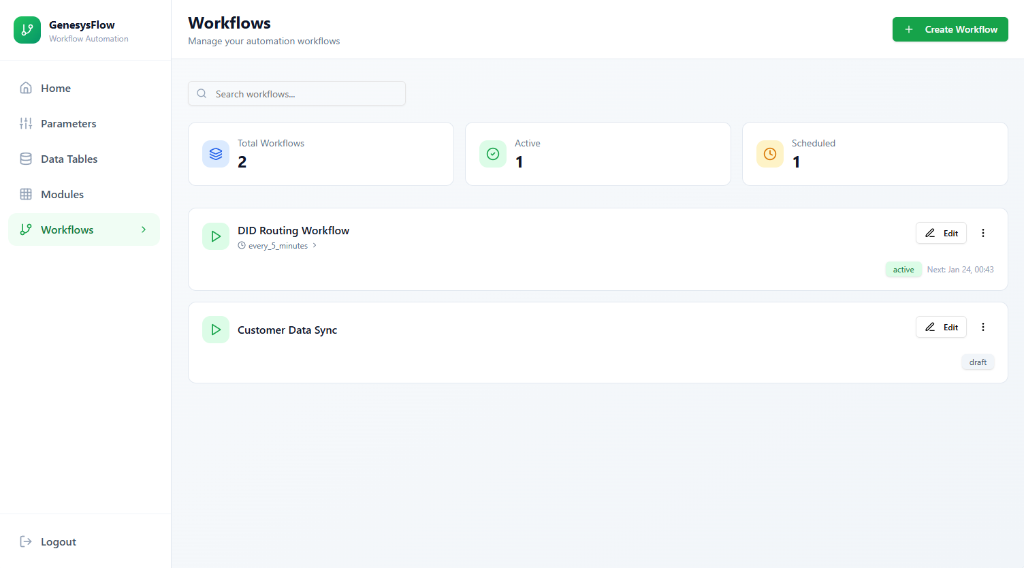Click the Total Workflows count card

pos(321,154)
